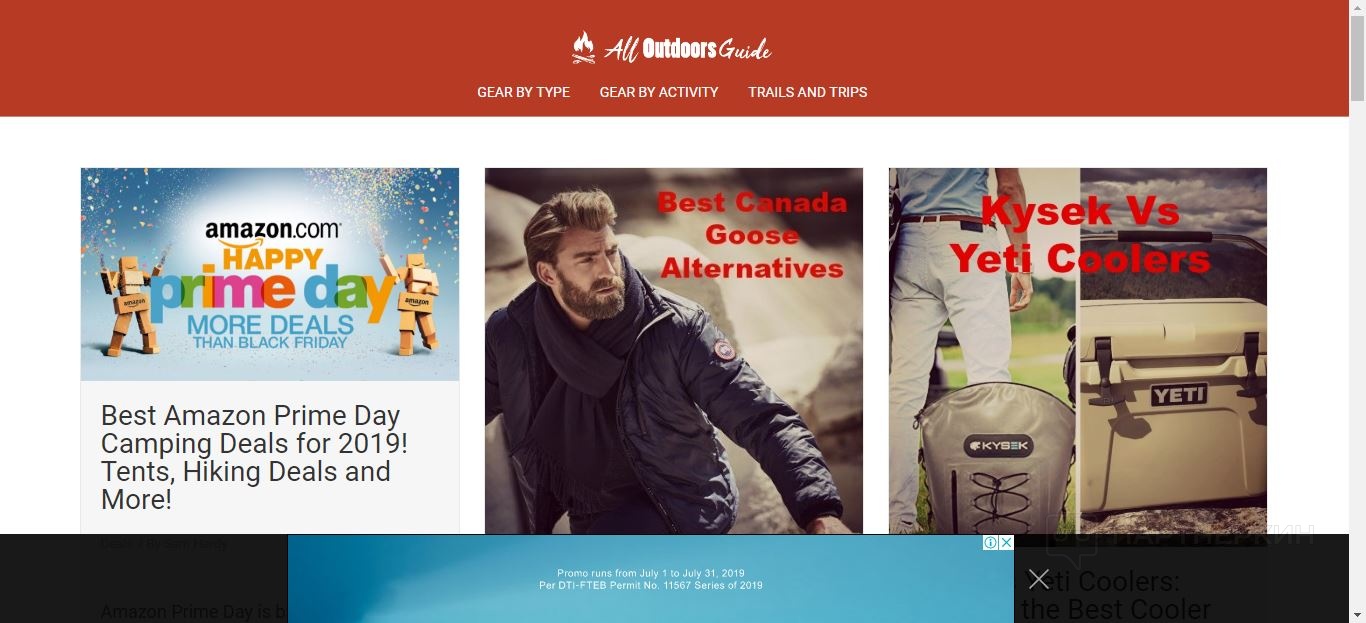Screen dimensions: 1366x623
Task: Click the campfire flame logo icon
Action: (x=584, y=47)
